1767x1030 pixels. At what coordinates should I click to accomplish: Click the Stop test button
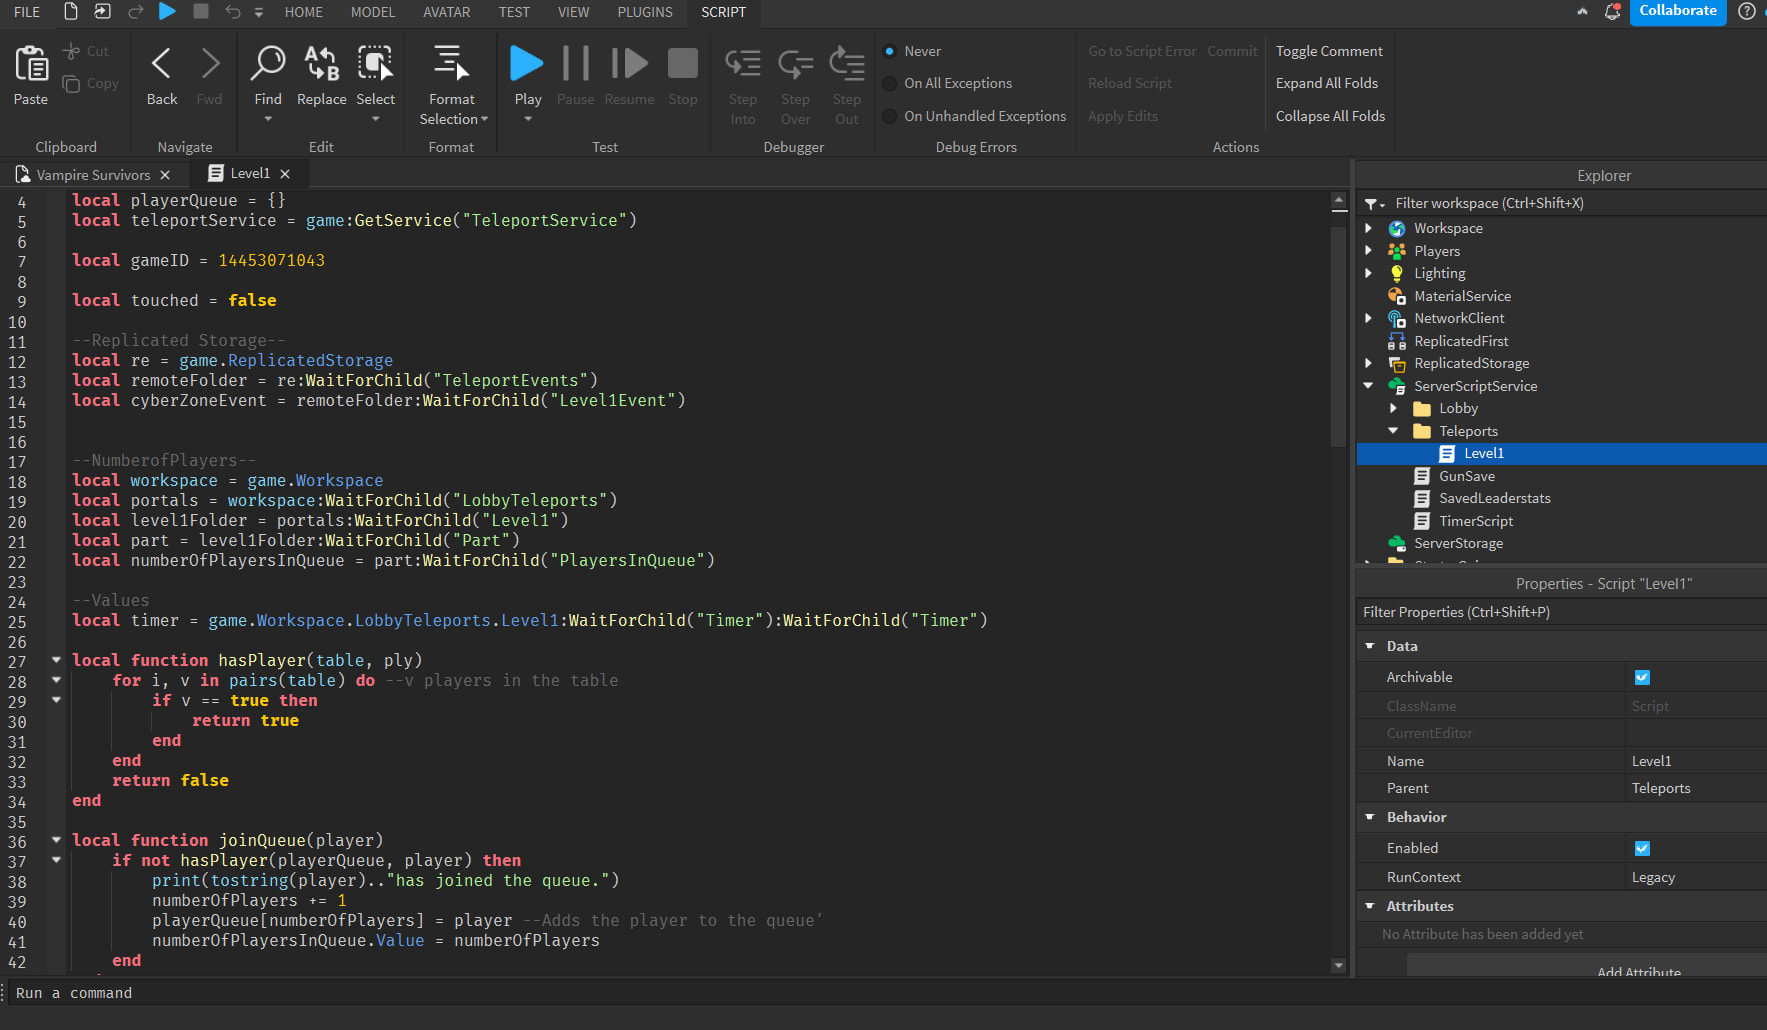point(683,63)
